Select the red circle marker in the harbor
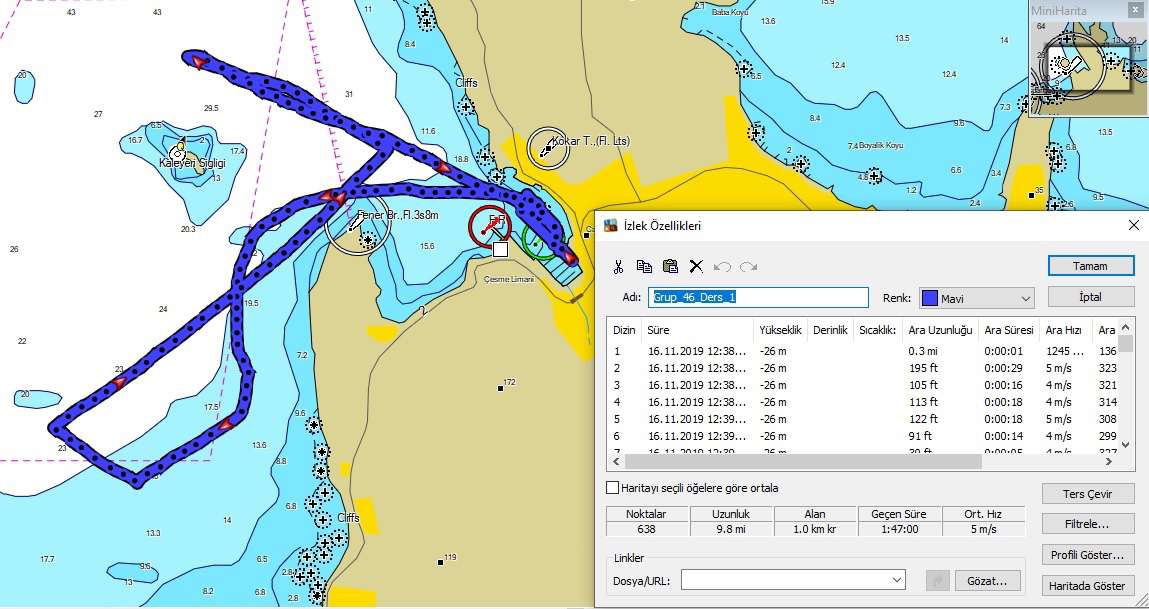The height and width of the screenshot is (609, 1149). pos(491,228)
